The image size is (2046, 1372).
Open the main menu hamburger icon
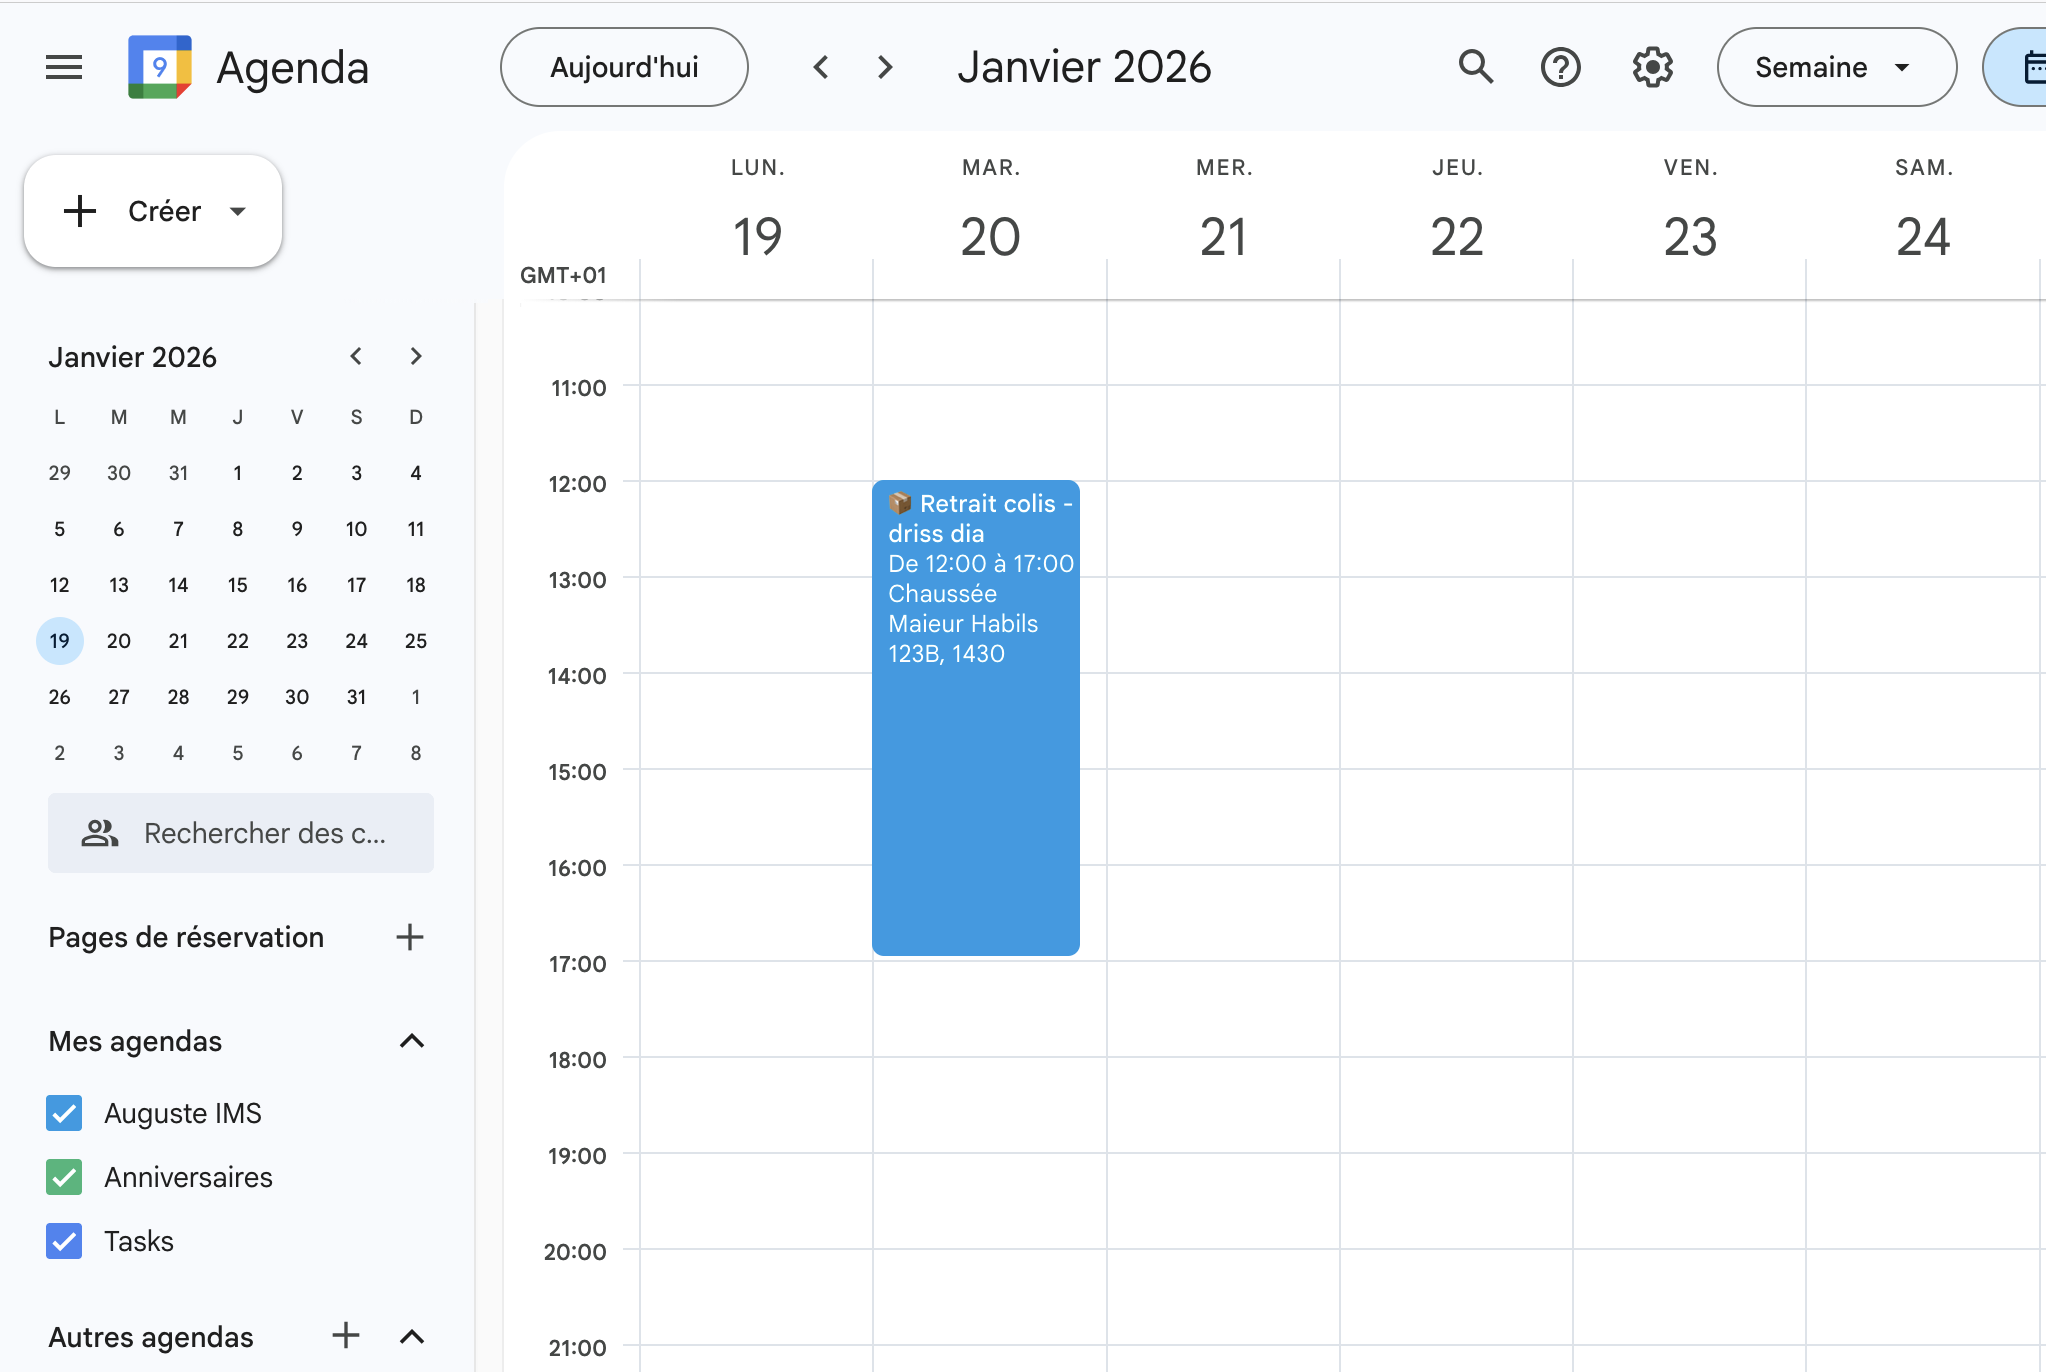point(64,67)
